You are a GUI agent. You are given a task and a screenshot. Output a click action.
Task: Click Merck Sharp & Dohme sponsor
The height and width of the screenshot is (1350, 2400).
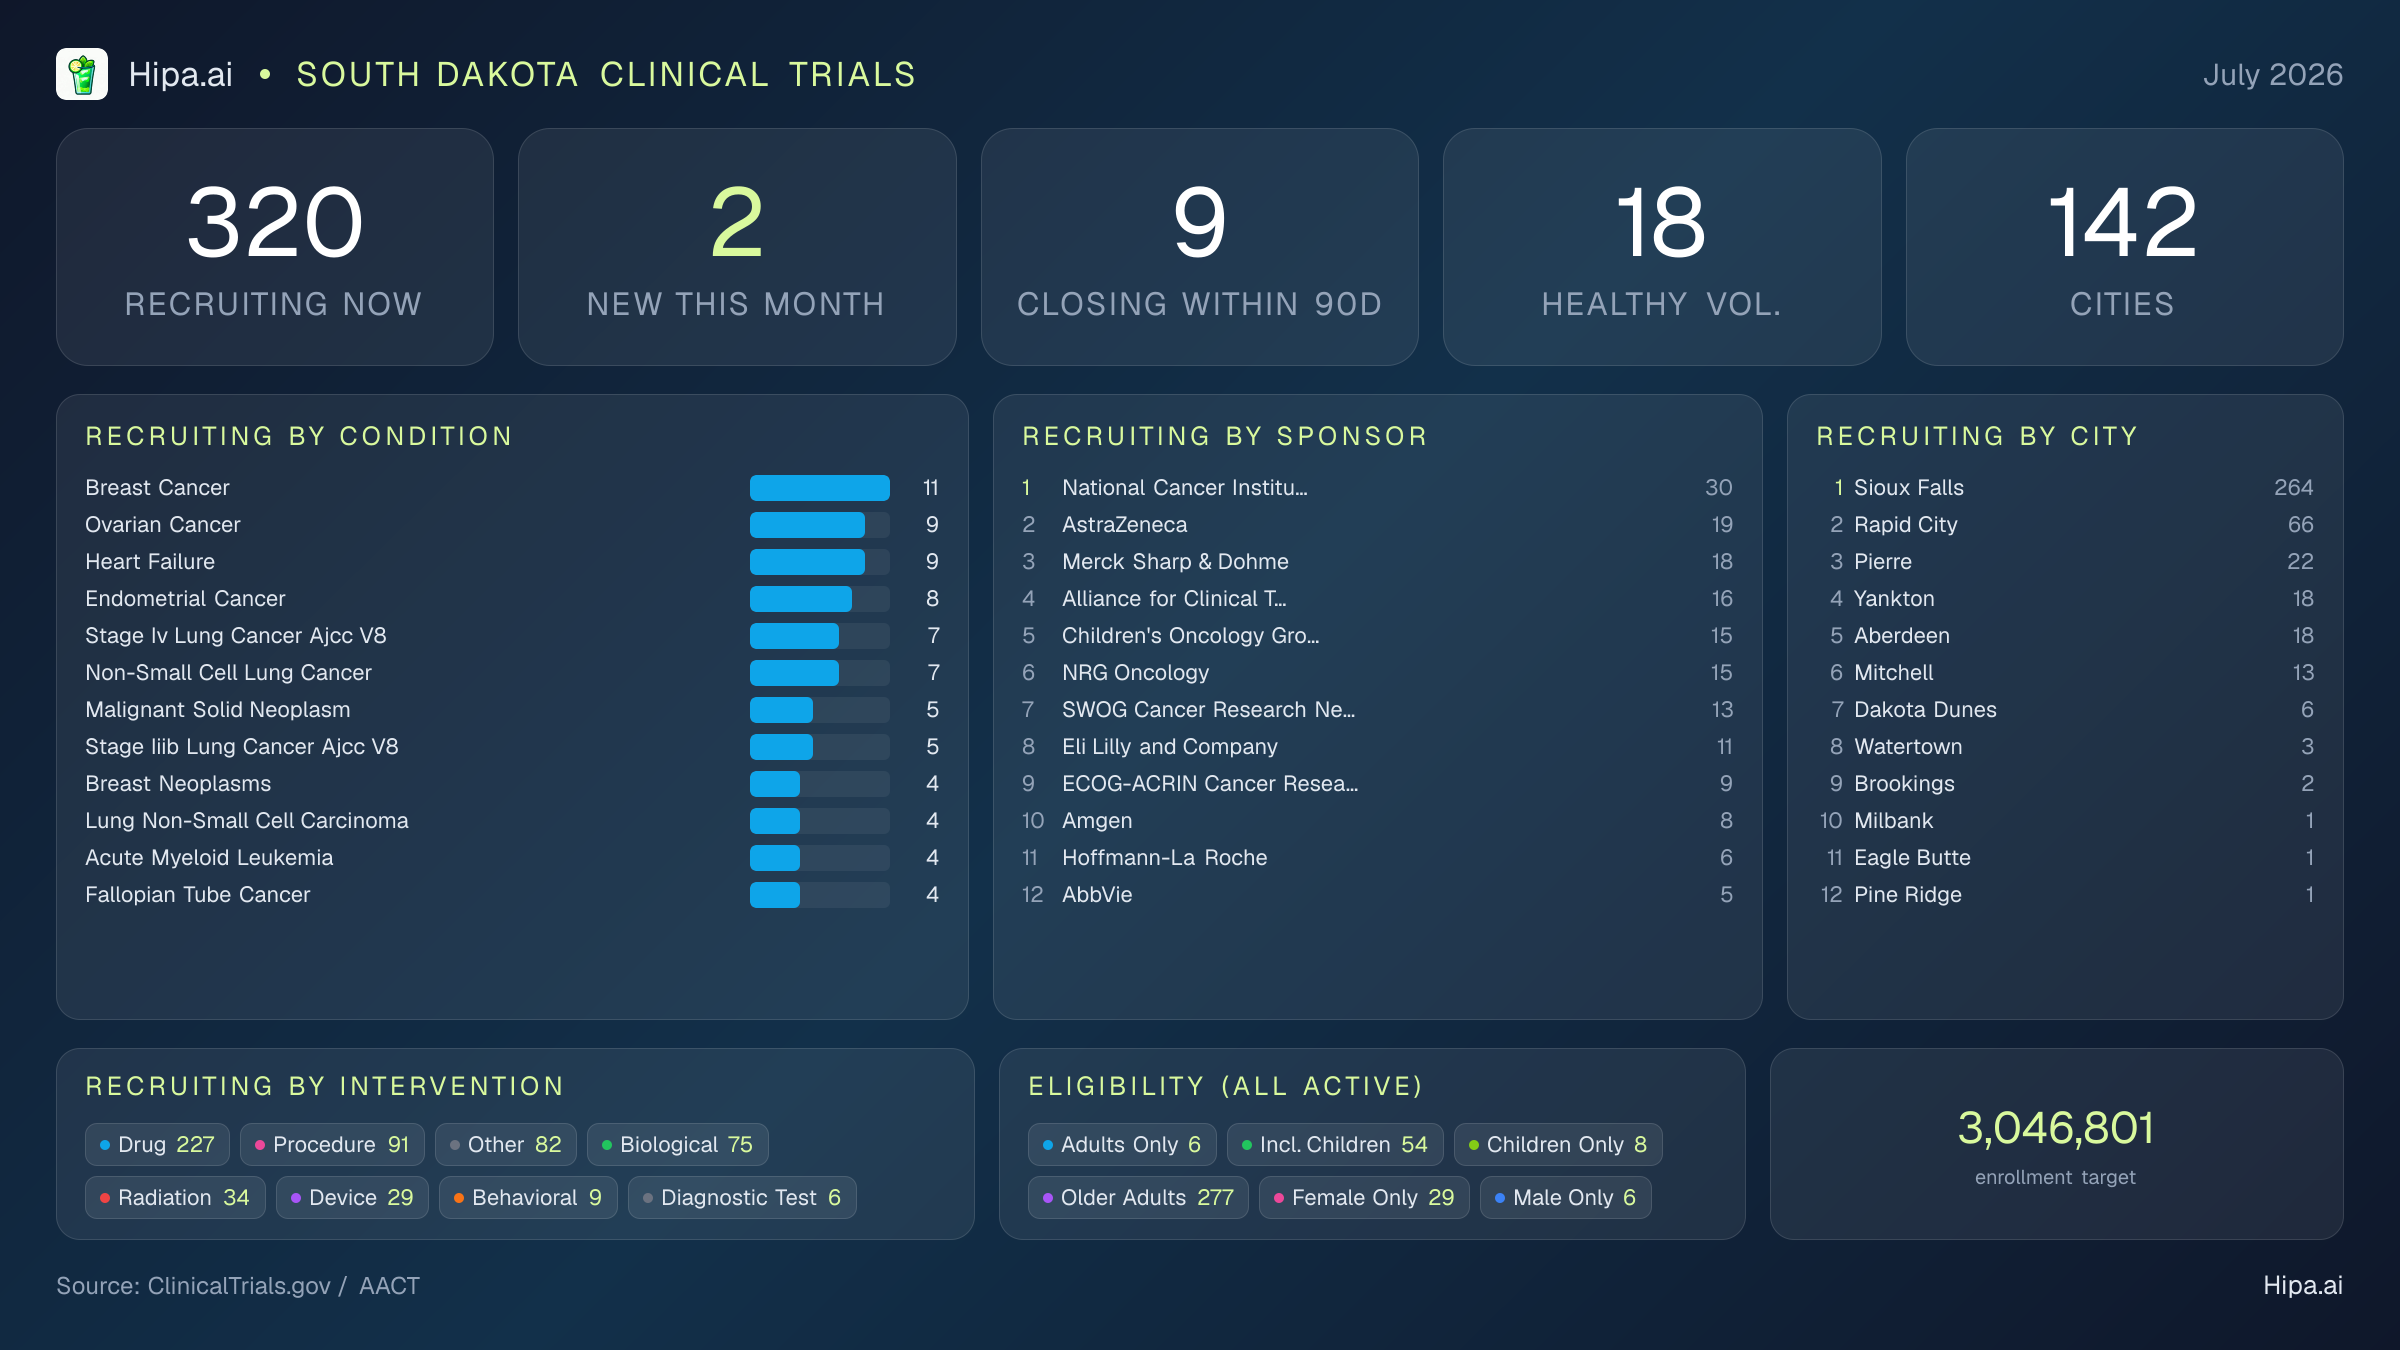coord(1377,562)
